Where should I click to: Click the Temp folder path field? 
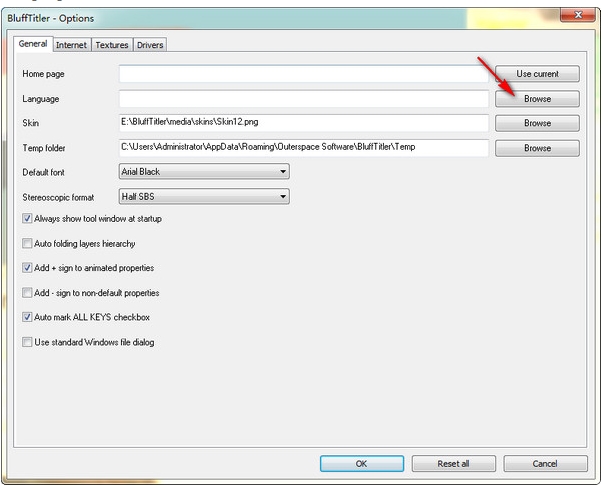(304, 148)
